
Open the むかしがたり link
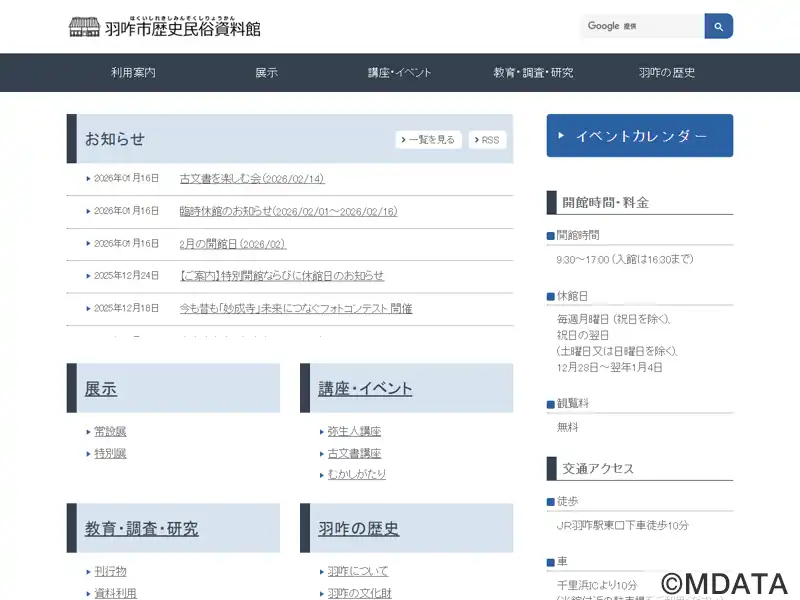356,474
